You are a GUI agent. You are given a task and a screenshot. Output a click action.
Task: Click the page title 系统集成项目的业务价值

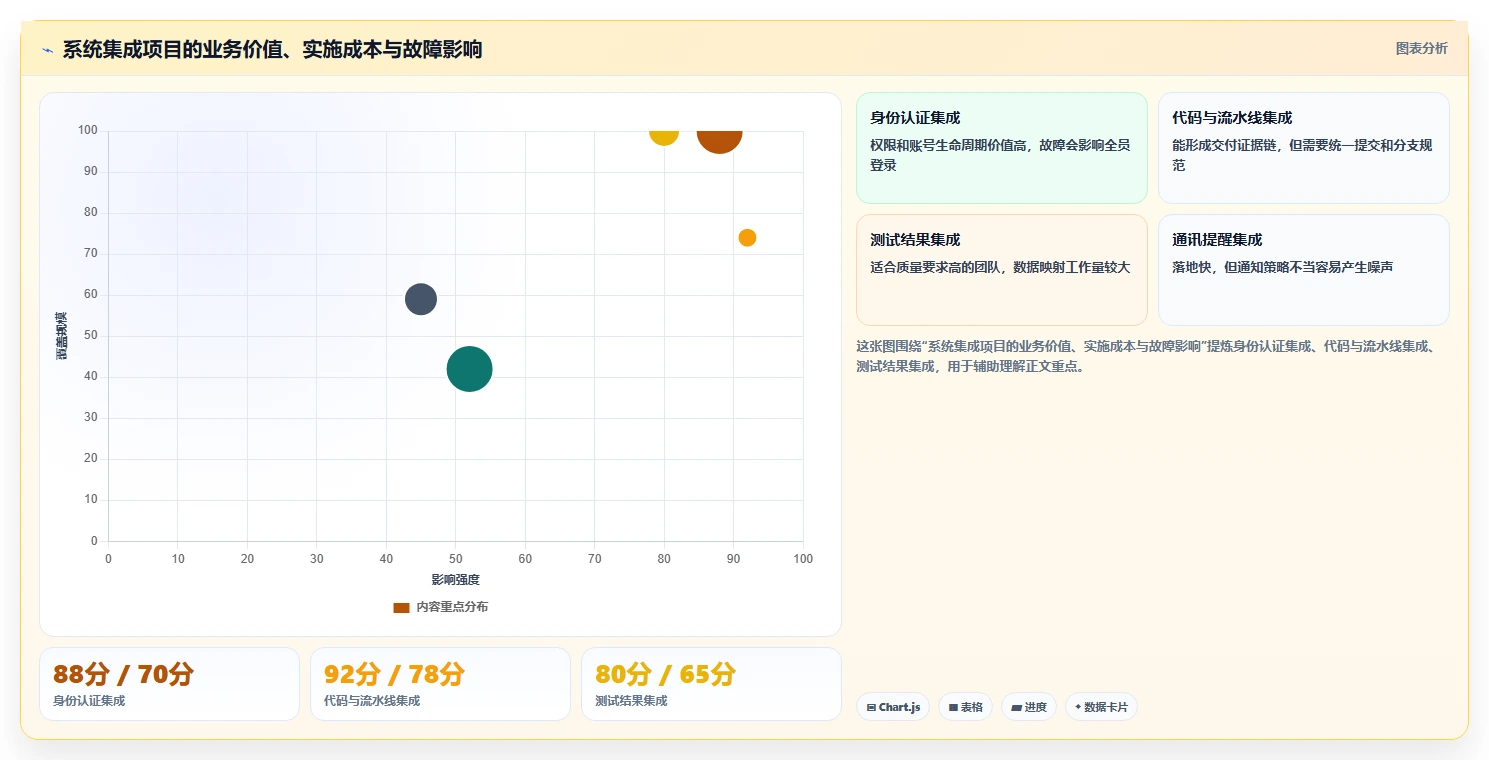tap(272, 49)
